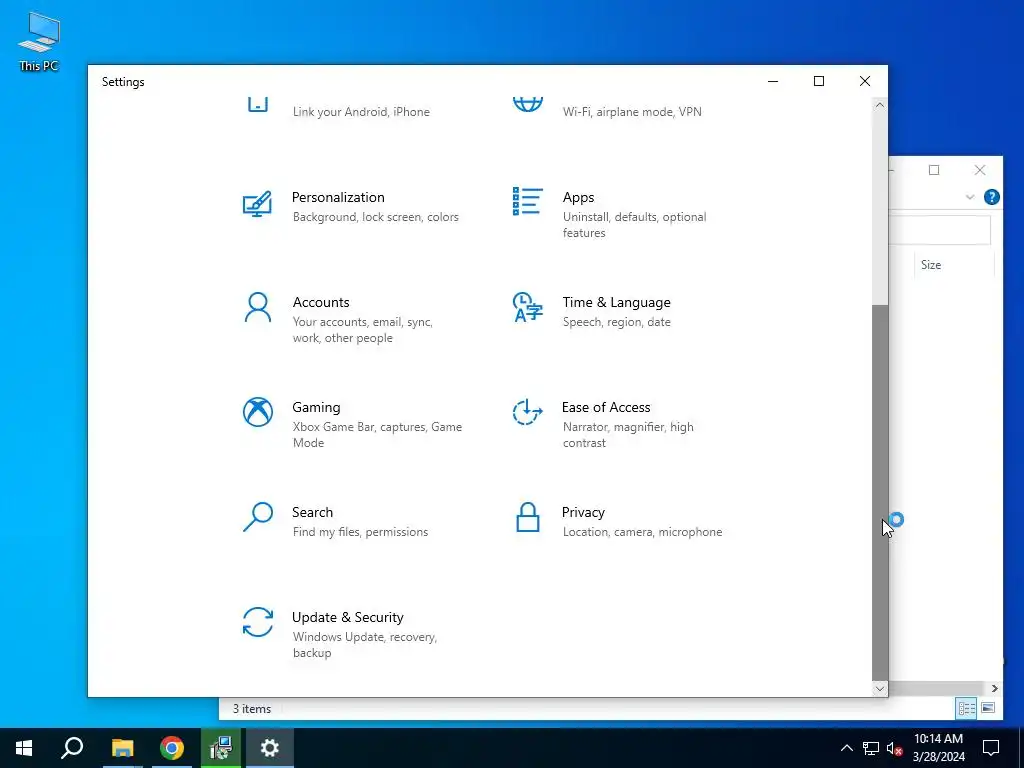Click the Update & Security title

pos(347,617)
